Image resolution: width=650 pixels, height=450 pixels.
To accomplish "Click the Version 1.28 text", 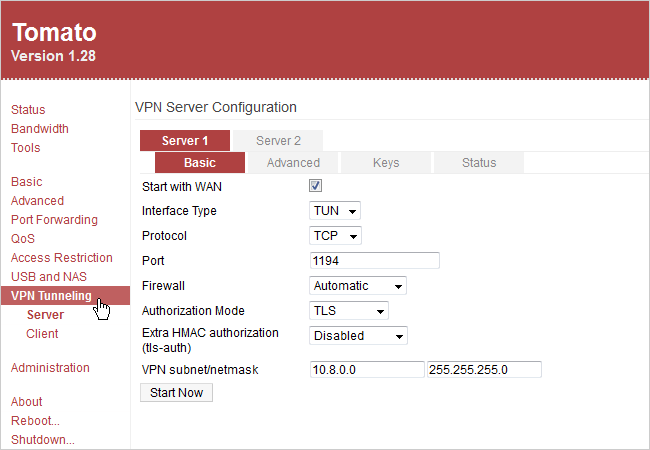I will tap(53, 56).
